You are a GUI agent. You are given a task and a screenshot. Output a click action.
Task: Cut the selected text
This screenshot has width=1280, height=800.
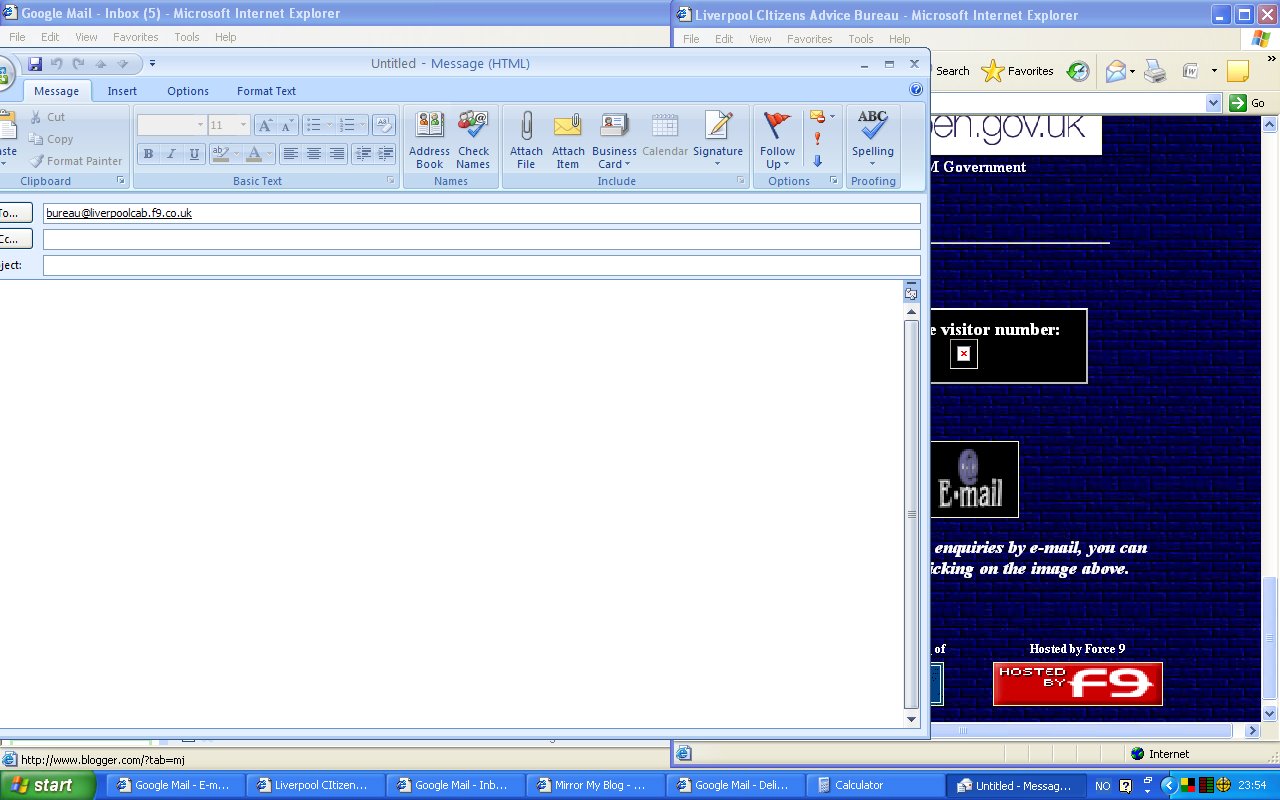tap(47, 117)
